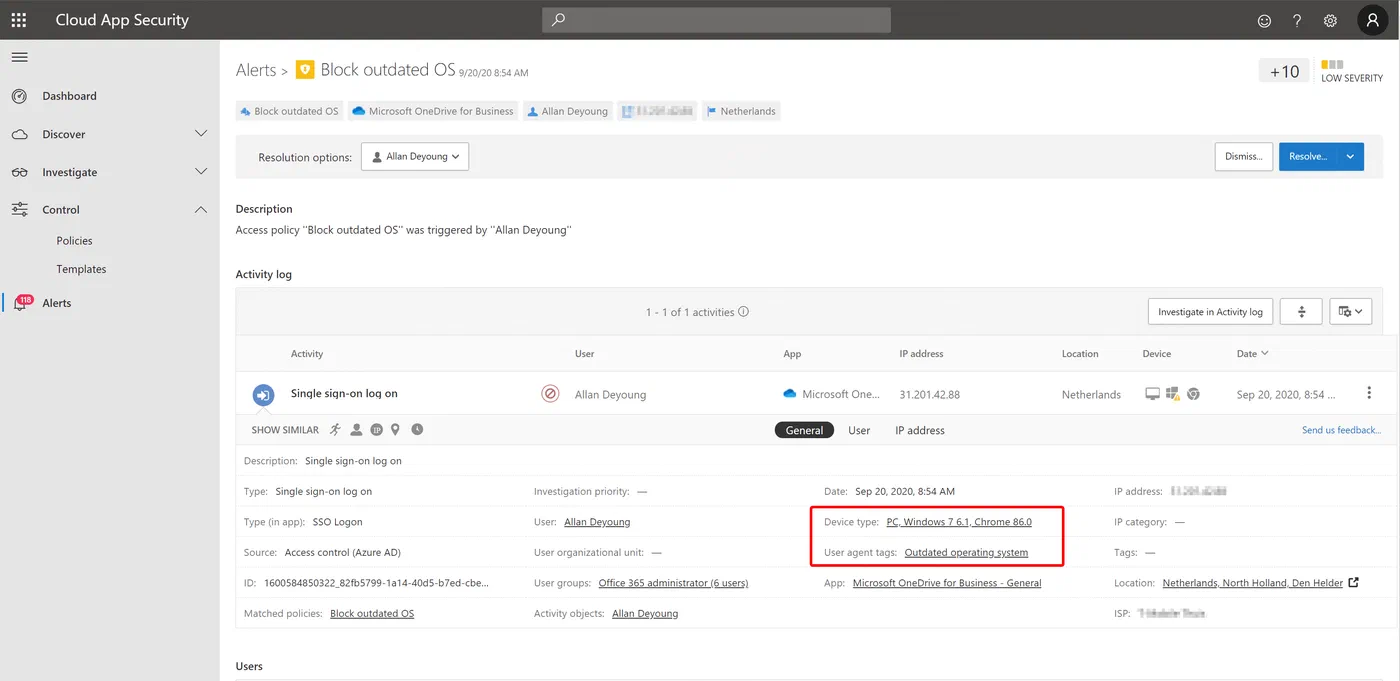Click the single sign-on activity icon
Screen dimensions: 1400x681
tap(263, 395)
